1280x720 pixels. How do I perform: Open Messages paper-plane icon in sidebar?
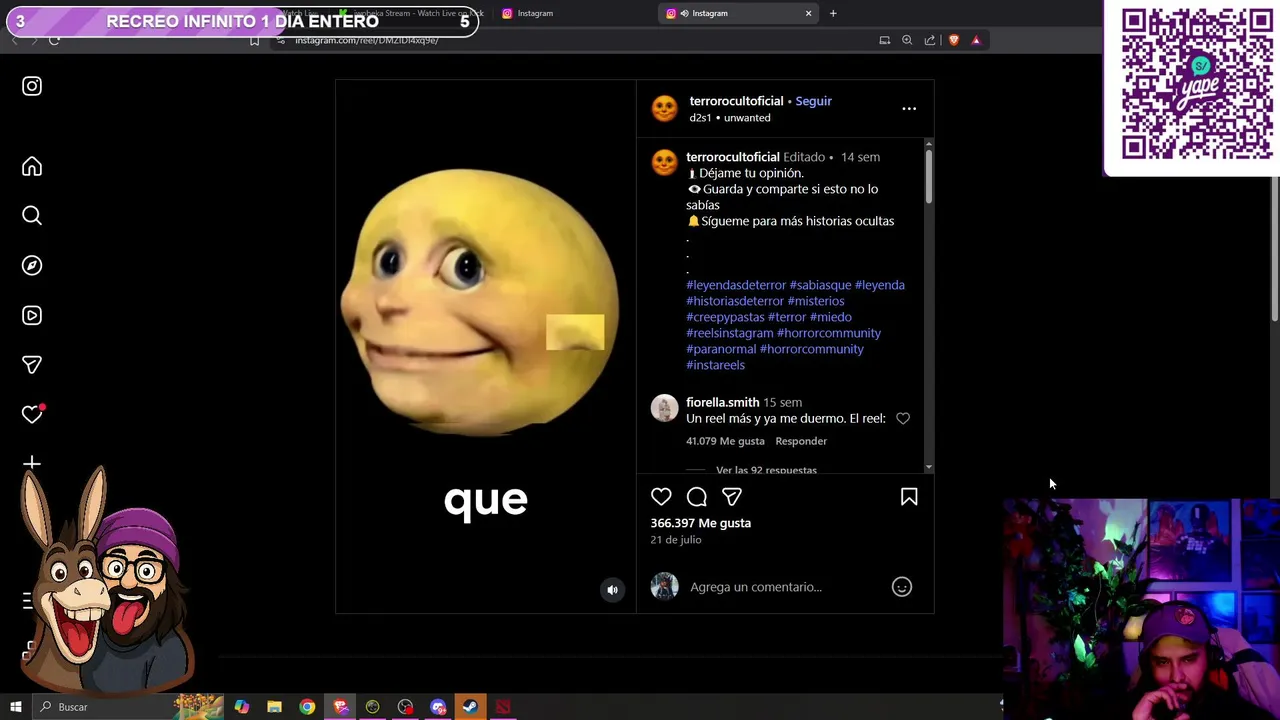(32, 365)
